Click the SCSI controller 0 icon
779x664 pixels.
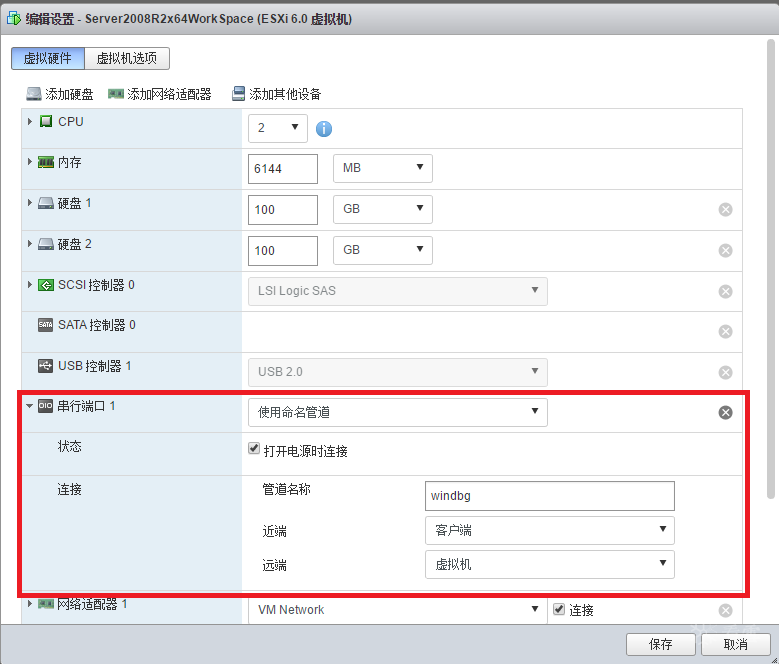46,285
